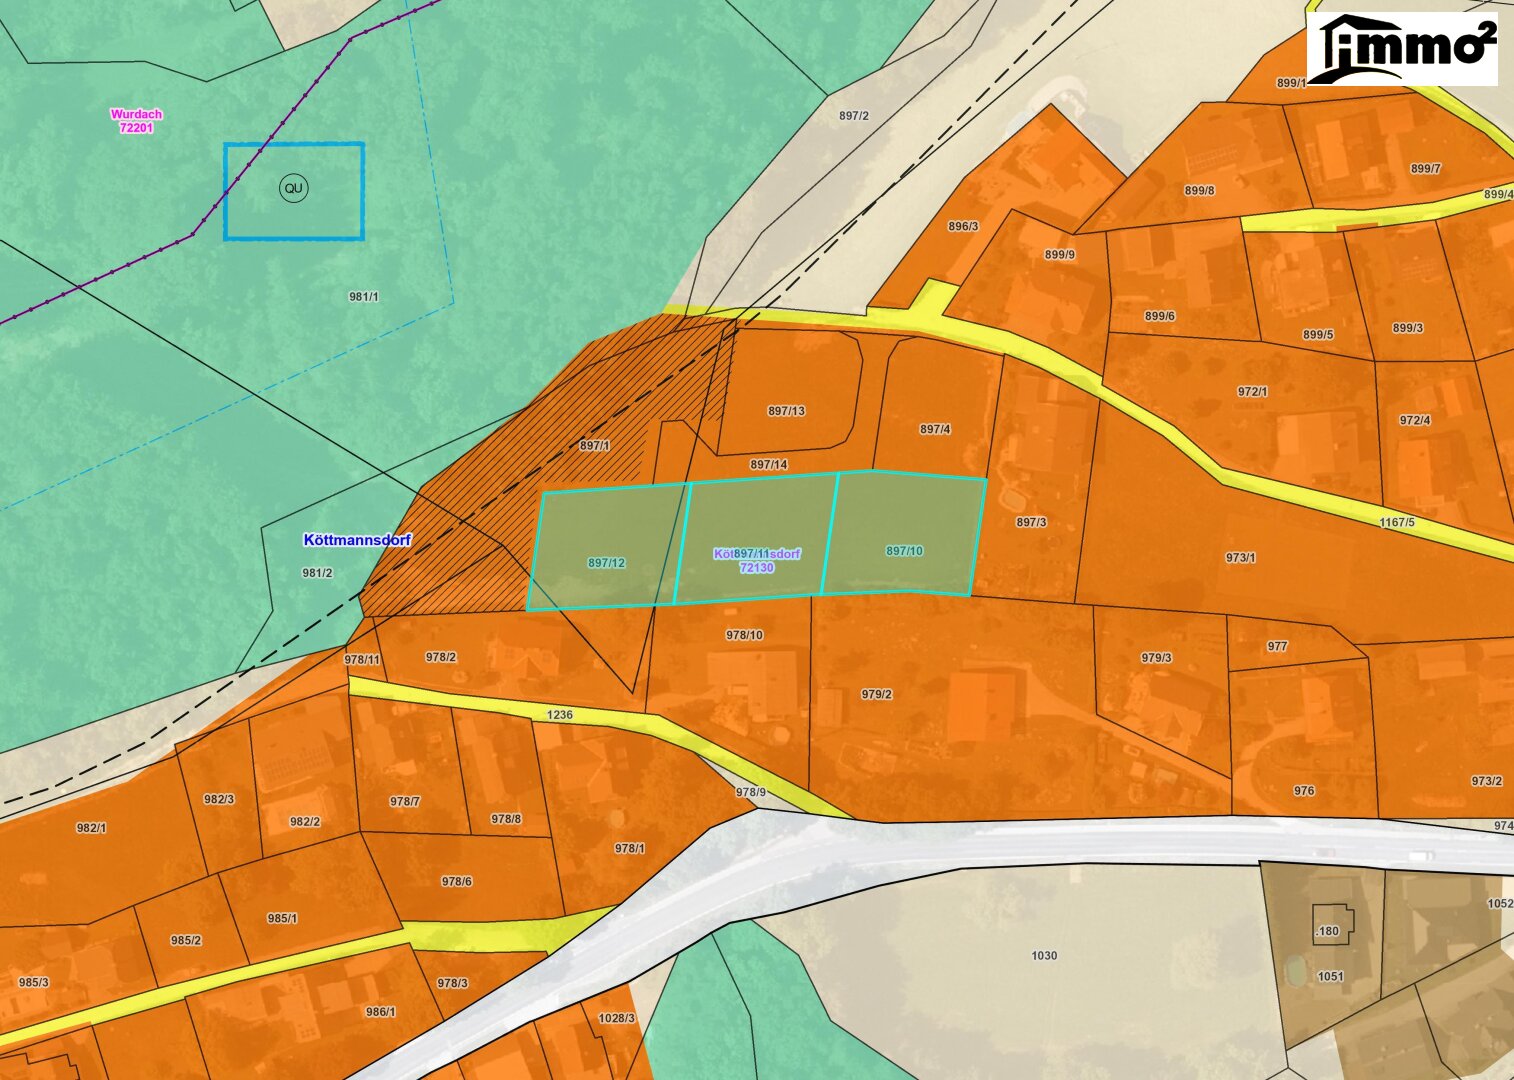Click the forest parcel 981/1

click(x=364, y=297)
